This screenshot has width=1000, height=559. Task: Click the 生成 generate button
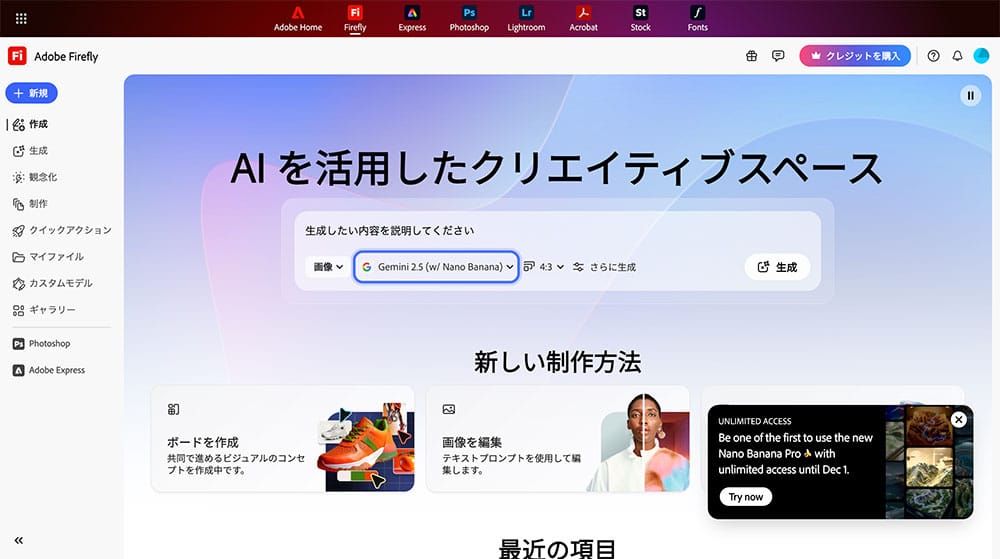[x=777, y=267]
